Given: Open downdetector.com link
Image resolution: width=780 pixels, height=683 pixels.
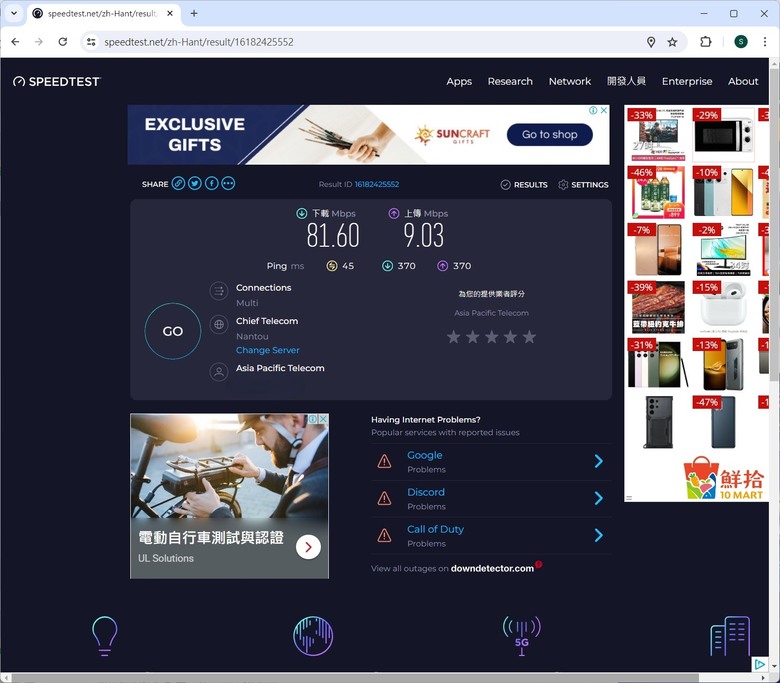Looking at the screenshot, I should click(492, 568).
